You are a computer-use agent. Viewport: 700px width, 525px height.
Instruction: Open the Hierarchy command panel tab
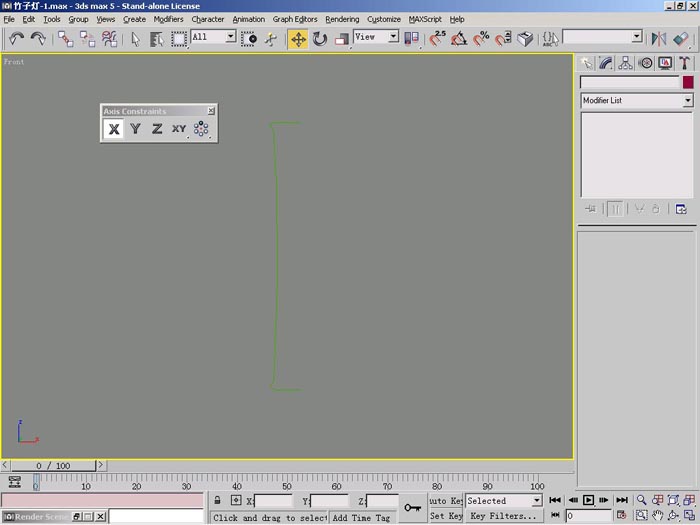pos(625,63)
